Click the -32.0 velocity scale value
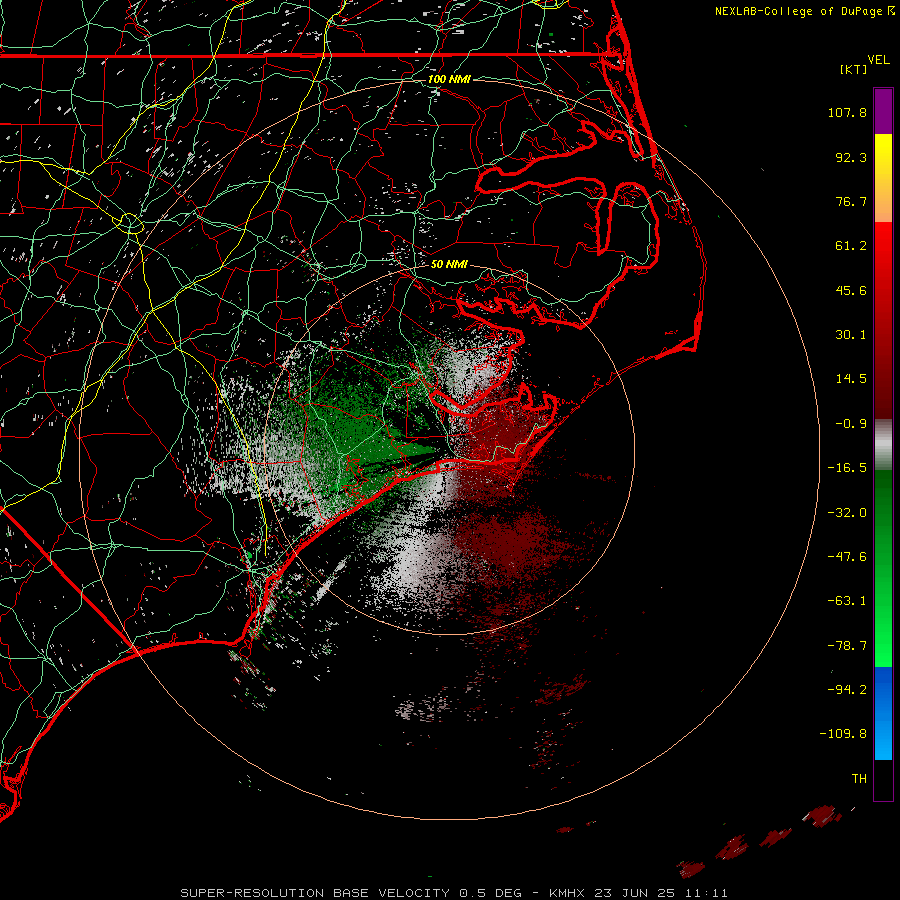 tap(847, 513)
